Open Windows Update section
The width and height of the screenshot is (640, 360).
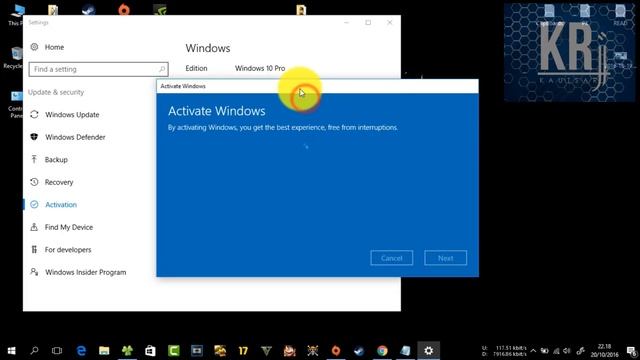pyautogui.click(x=65, y=115)
